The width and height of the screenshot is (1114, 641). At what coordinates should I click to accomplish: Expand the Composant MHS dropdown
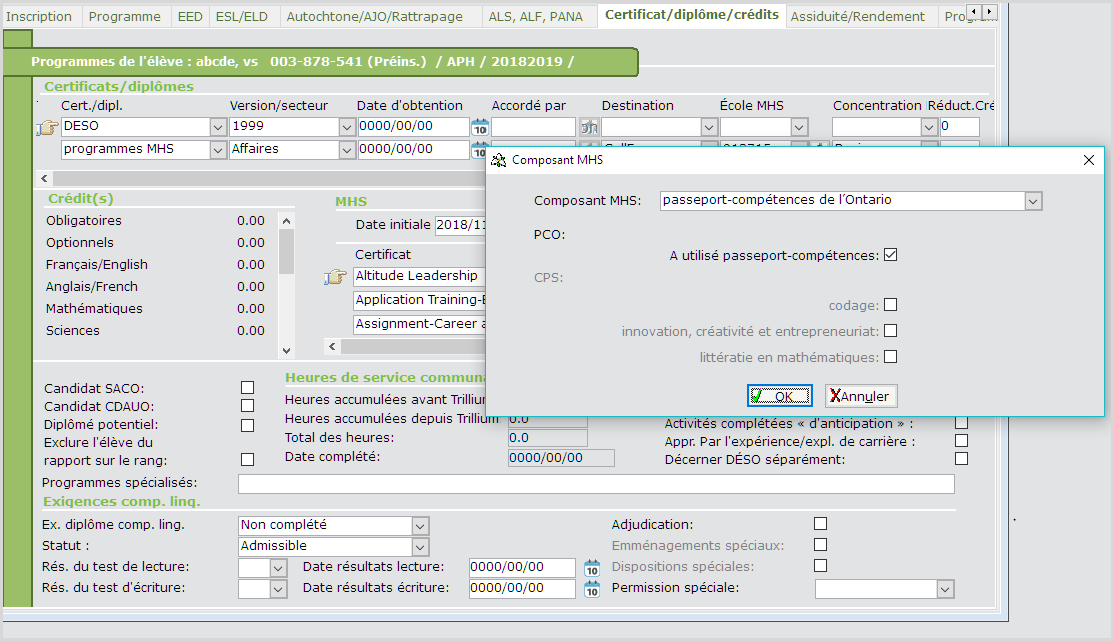(x=1033, y=201)
